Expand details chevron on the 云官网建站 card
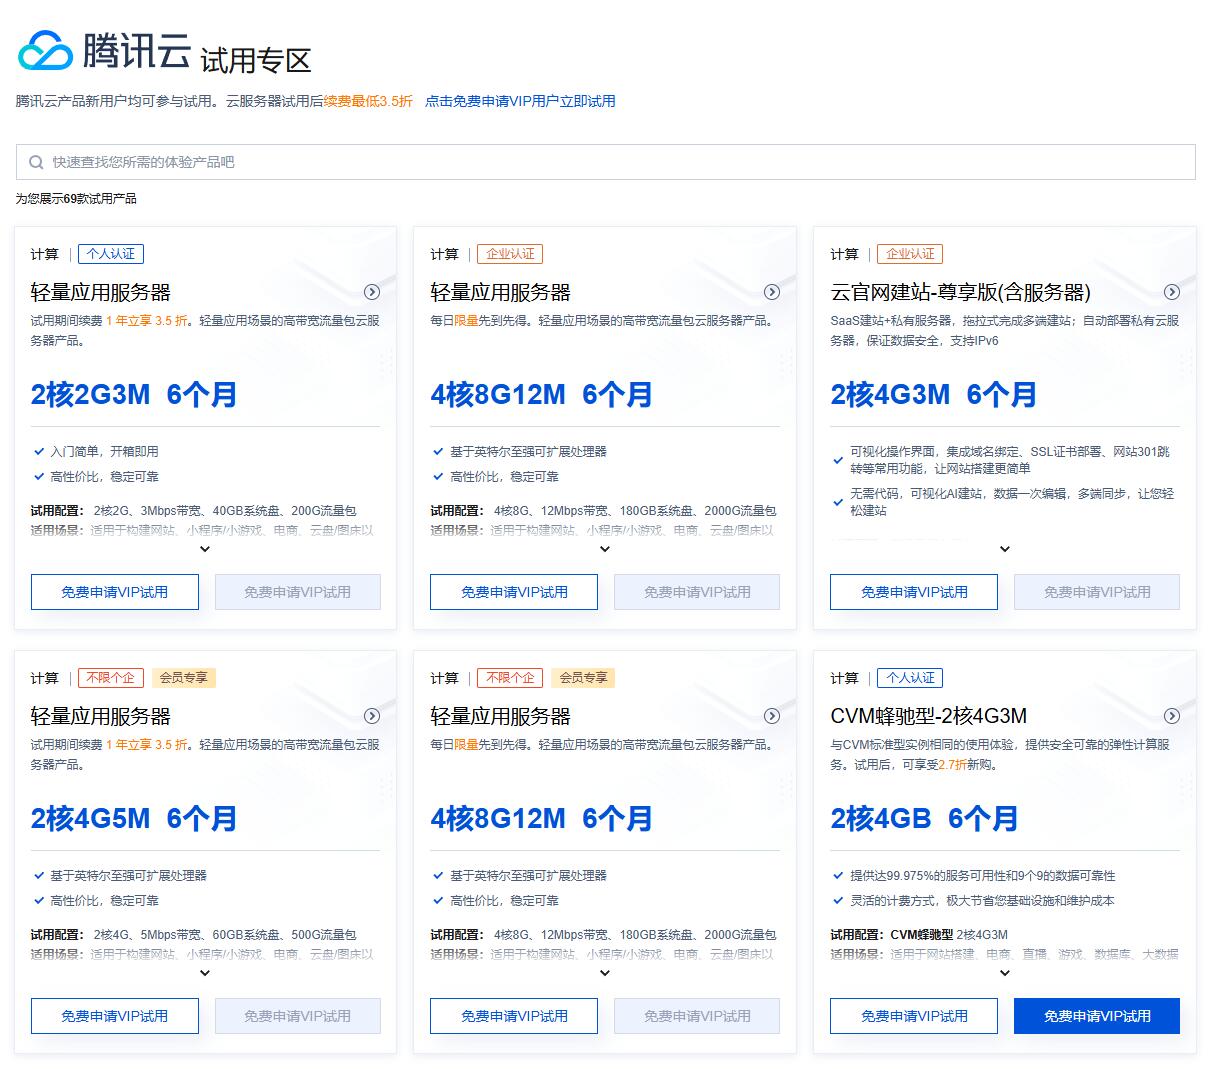Image resolution: width=1212 pixels, height=1069 pixels. coord(1005,549)
